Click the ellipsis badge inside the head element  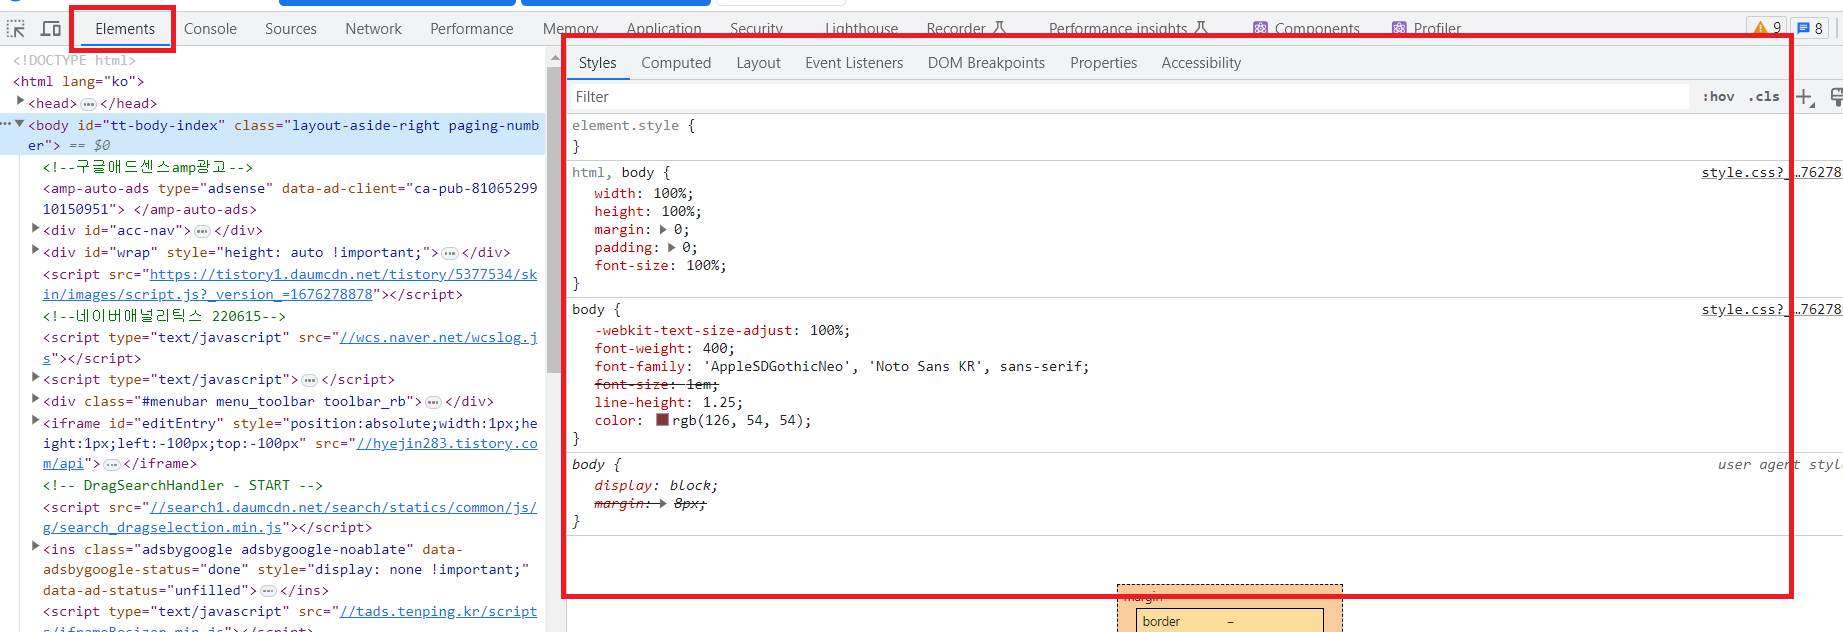88,104
